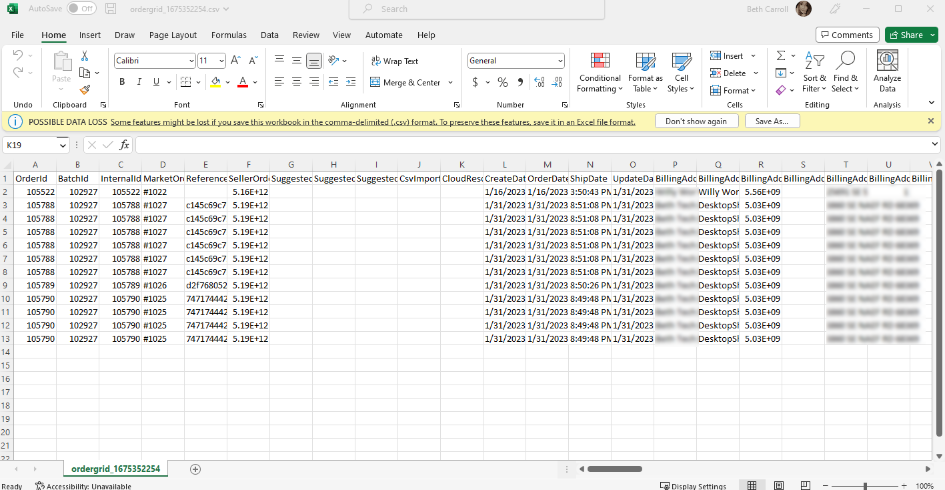Click Don't show again button

pos(695,121)
